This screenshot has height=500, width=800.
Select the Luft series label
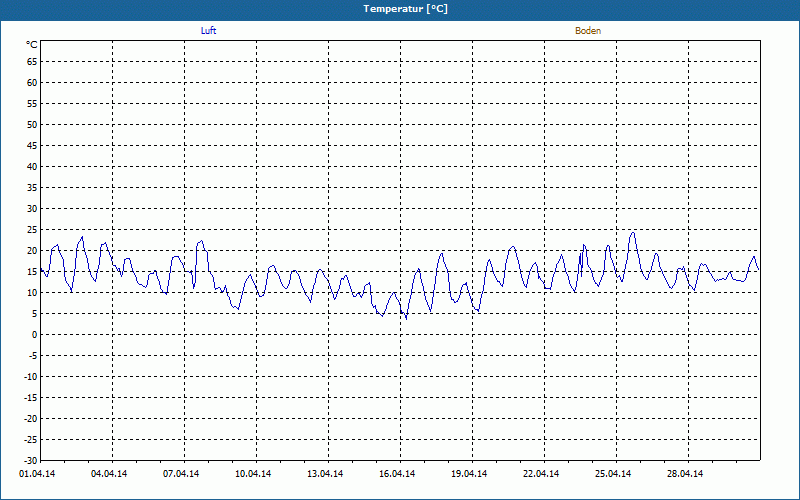(208, 31)
